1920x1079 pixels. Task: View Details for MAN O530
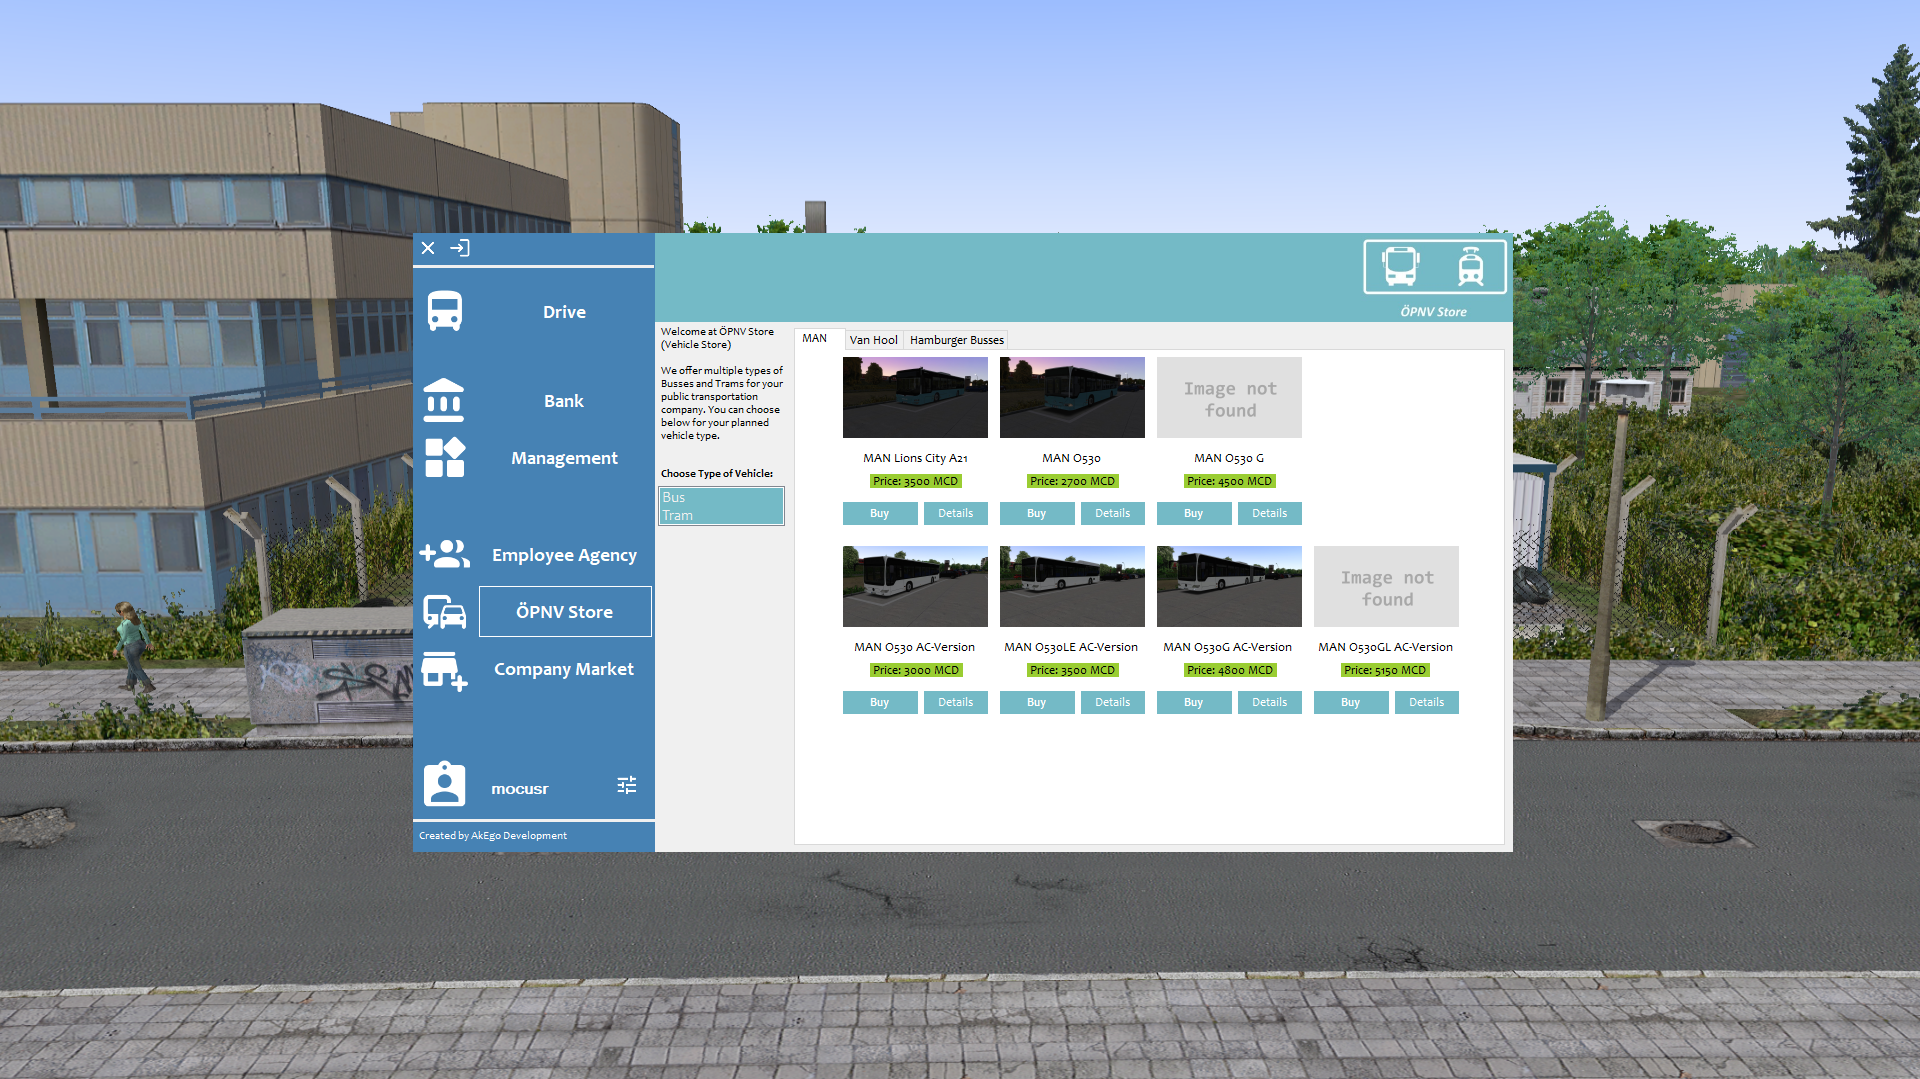1112,513
